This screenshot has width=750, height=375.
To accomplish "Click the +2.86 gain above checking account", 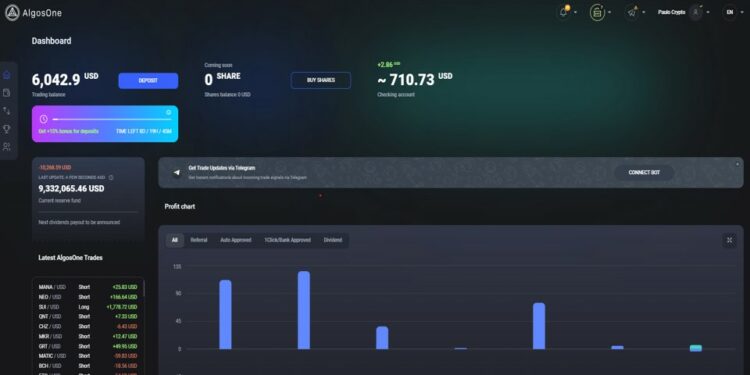I will coord(388,64).
